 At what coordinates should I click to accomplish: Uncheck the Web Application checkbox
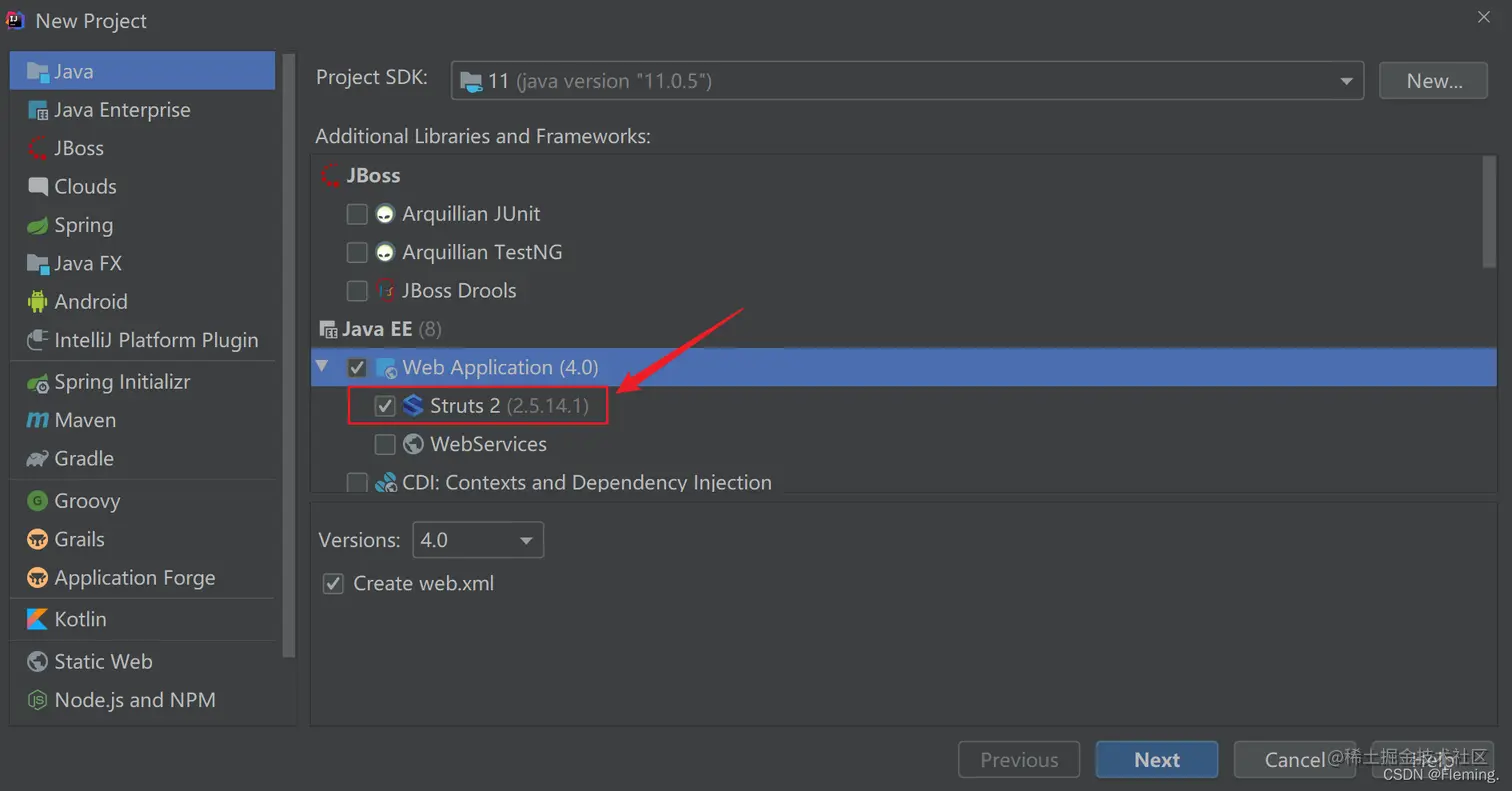[x=357, y=367]
